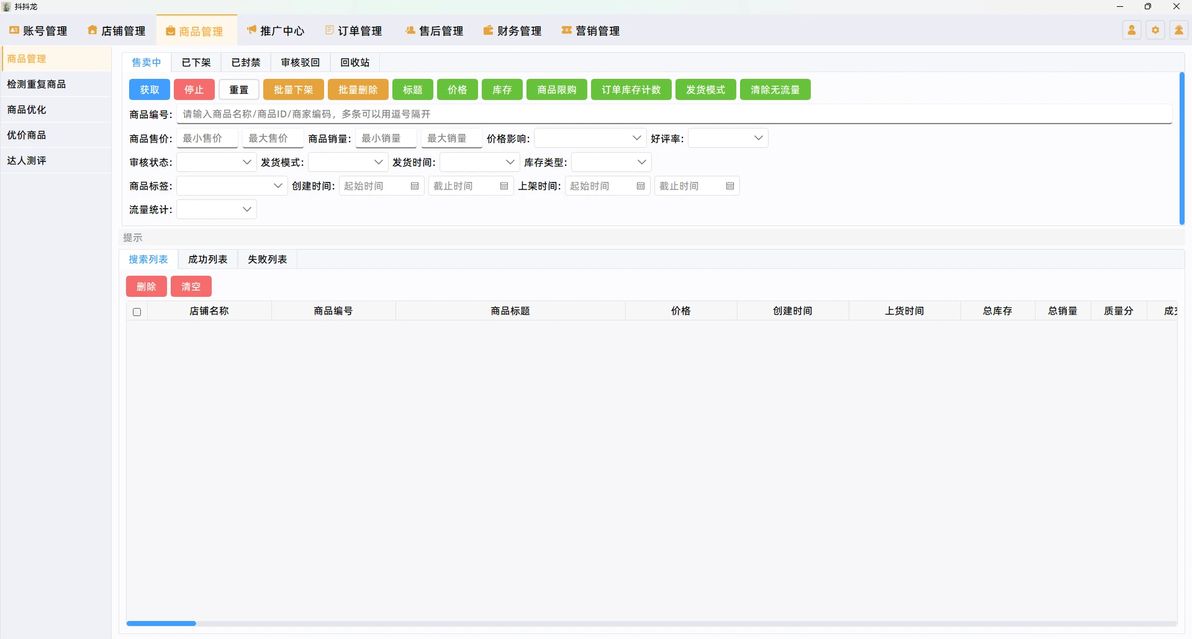Expand the 审核状态 dropdown

click(217, 162)
